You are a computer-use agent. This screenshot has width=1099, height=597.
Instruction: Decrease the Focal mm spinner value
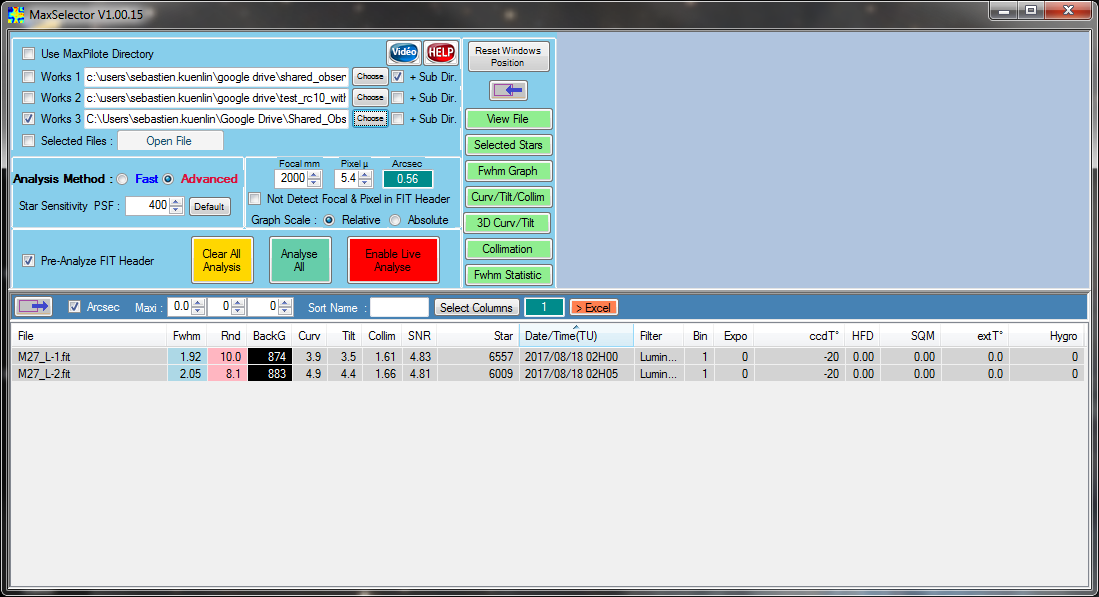(x=314, y=182)
